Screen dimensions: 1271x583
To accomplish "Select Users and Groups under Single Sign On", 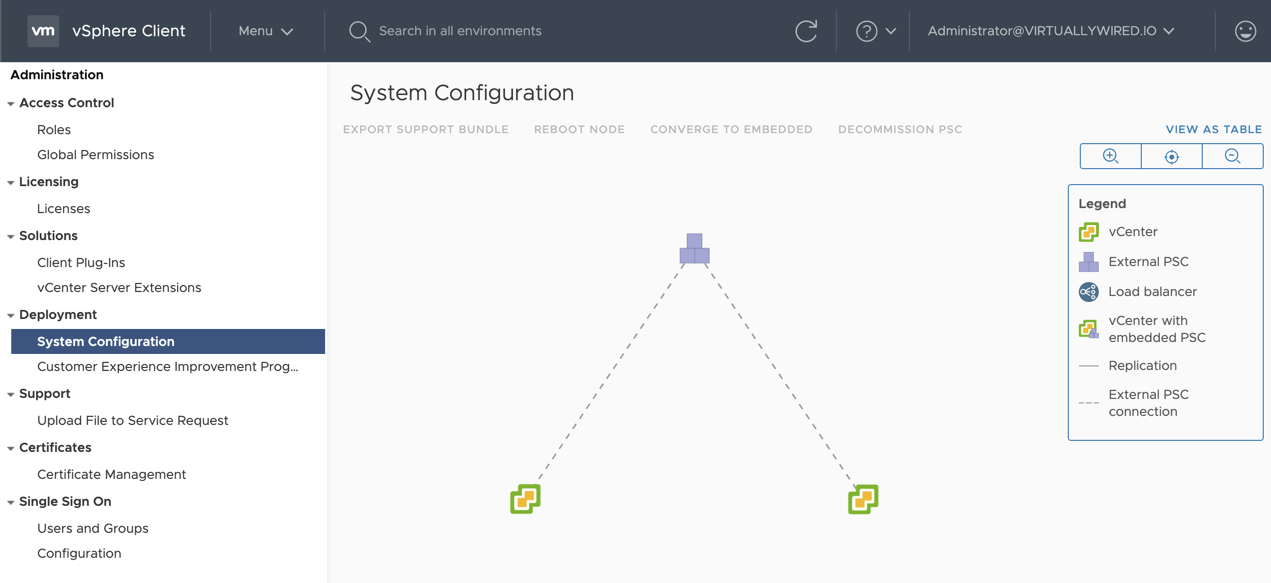I will coord(93,528).
